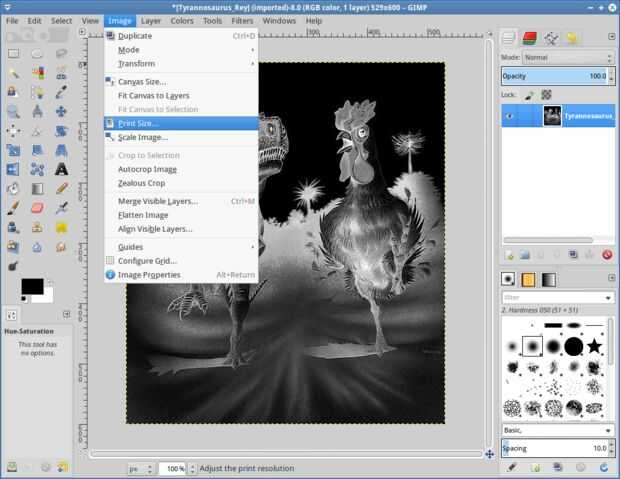Select the Scissors Select tool
This screenshot has height=479, width=620.
pyautogui.click(x=61, y=73)
